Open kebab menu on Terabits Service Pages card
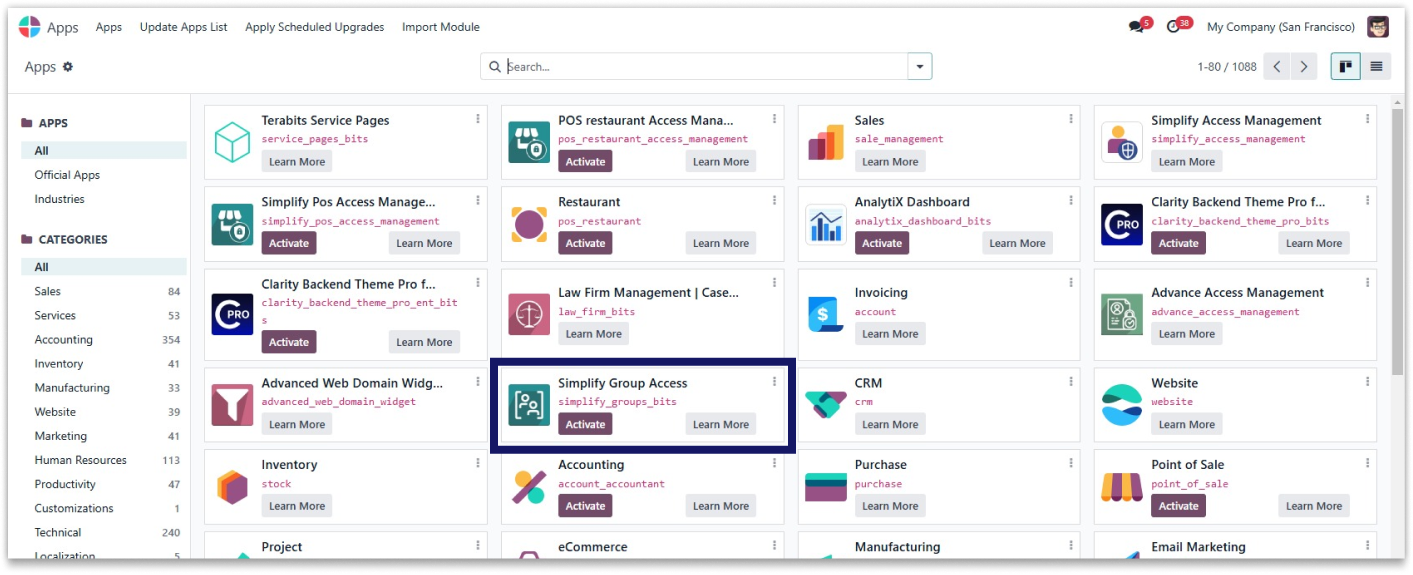 tap(478, 119)
